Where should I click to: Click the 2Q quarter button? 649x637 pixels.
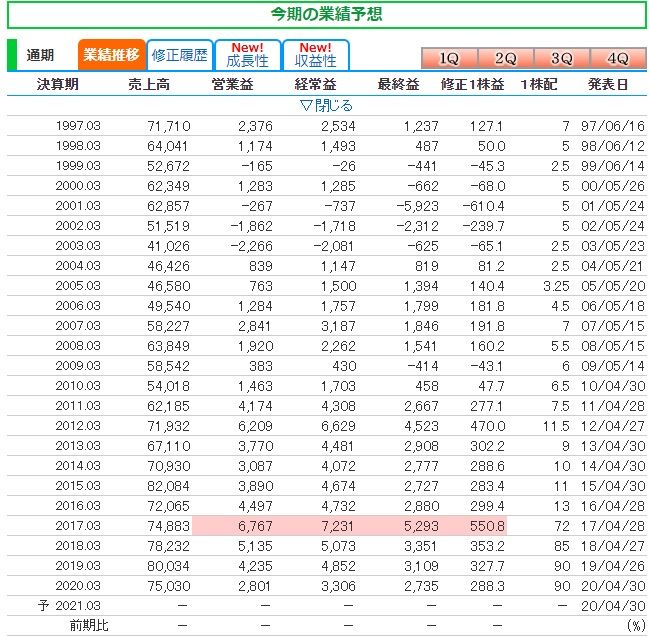(x=505, y=58)
